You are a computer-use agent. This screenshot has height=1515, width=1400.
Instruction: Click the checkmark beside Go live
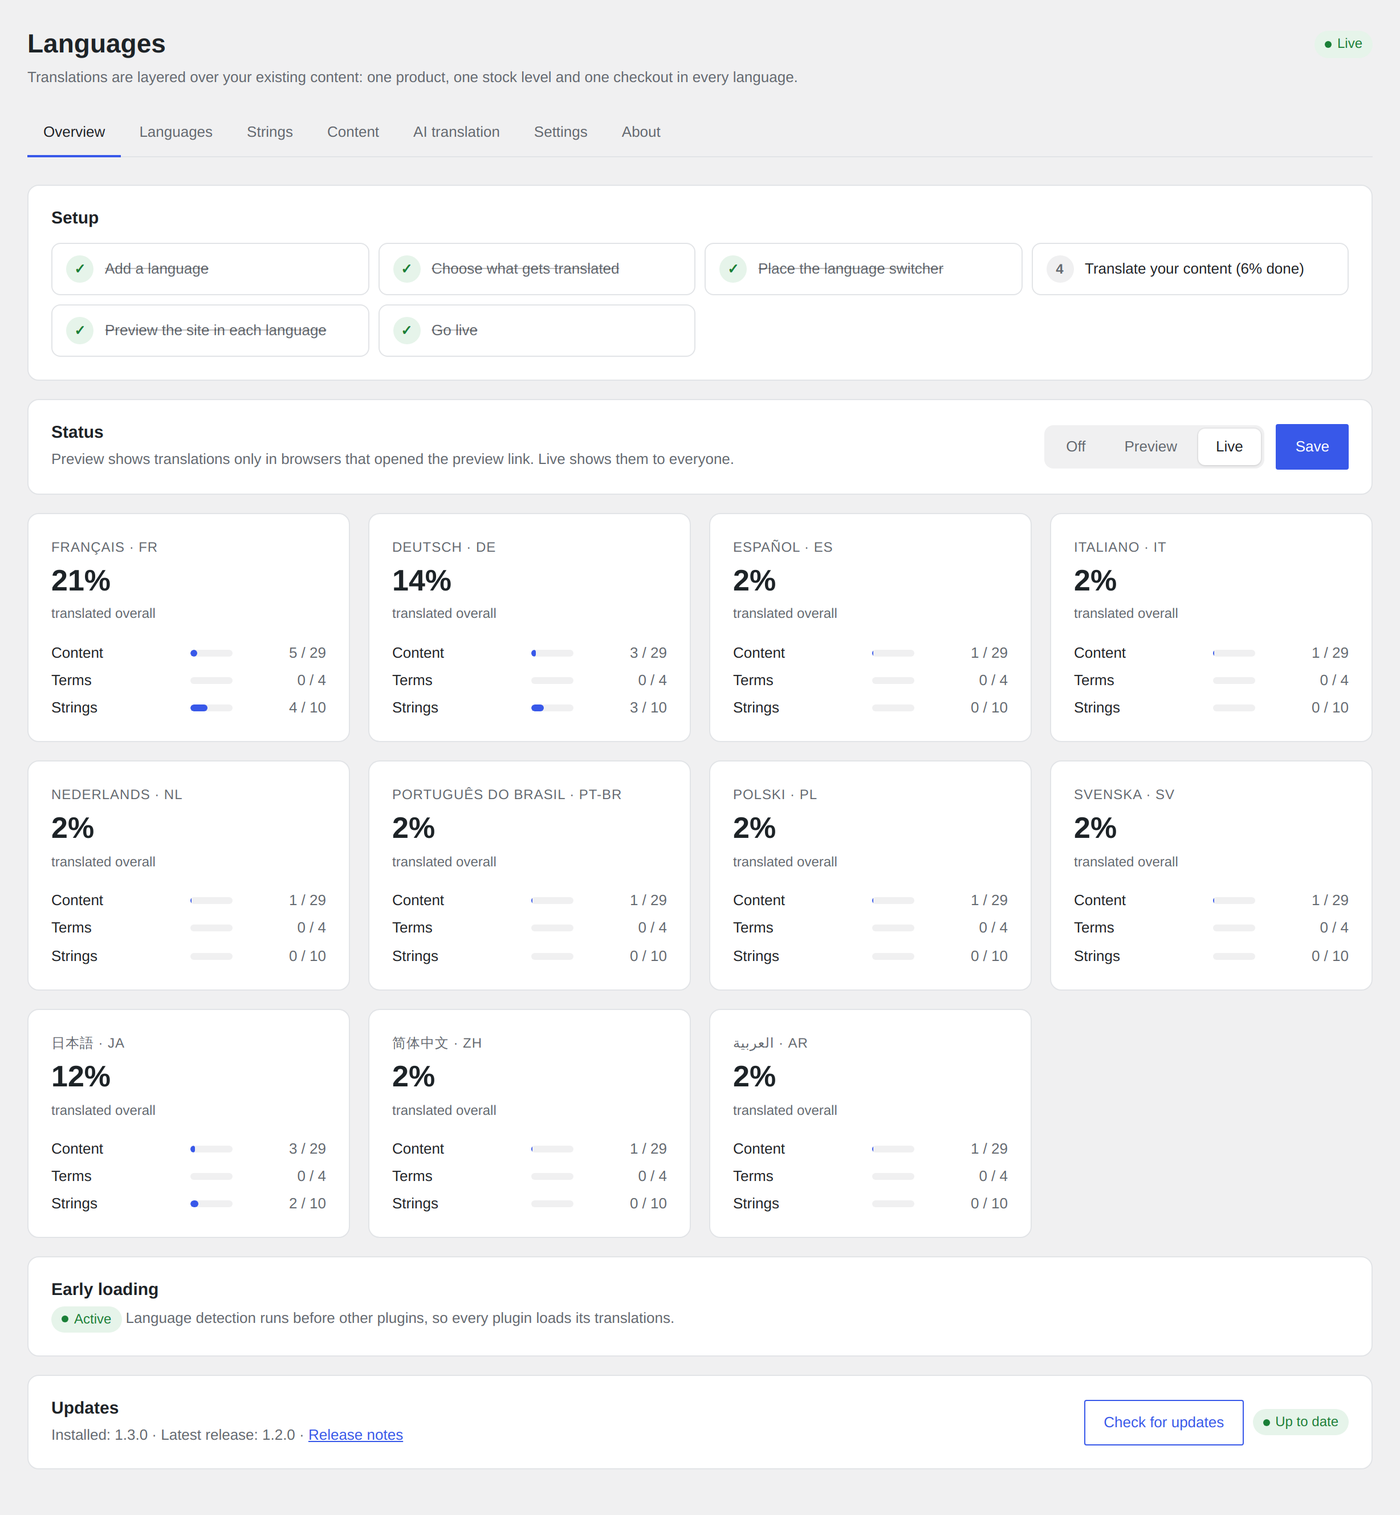(406, 330)
